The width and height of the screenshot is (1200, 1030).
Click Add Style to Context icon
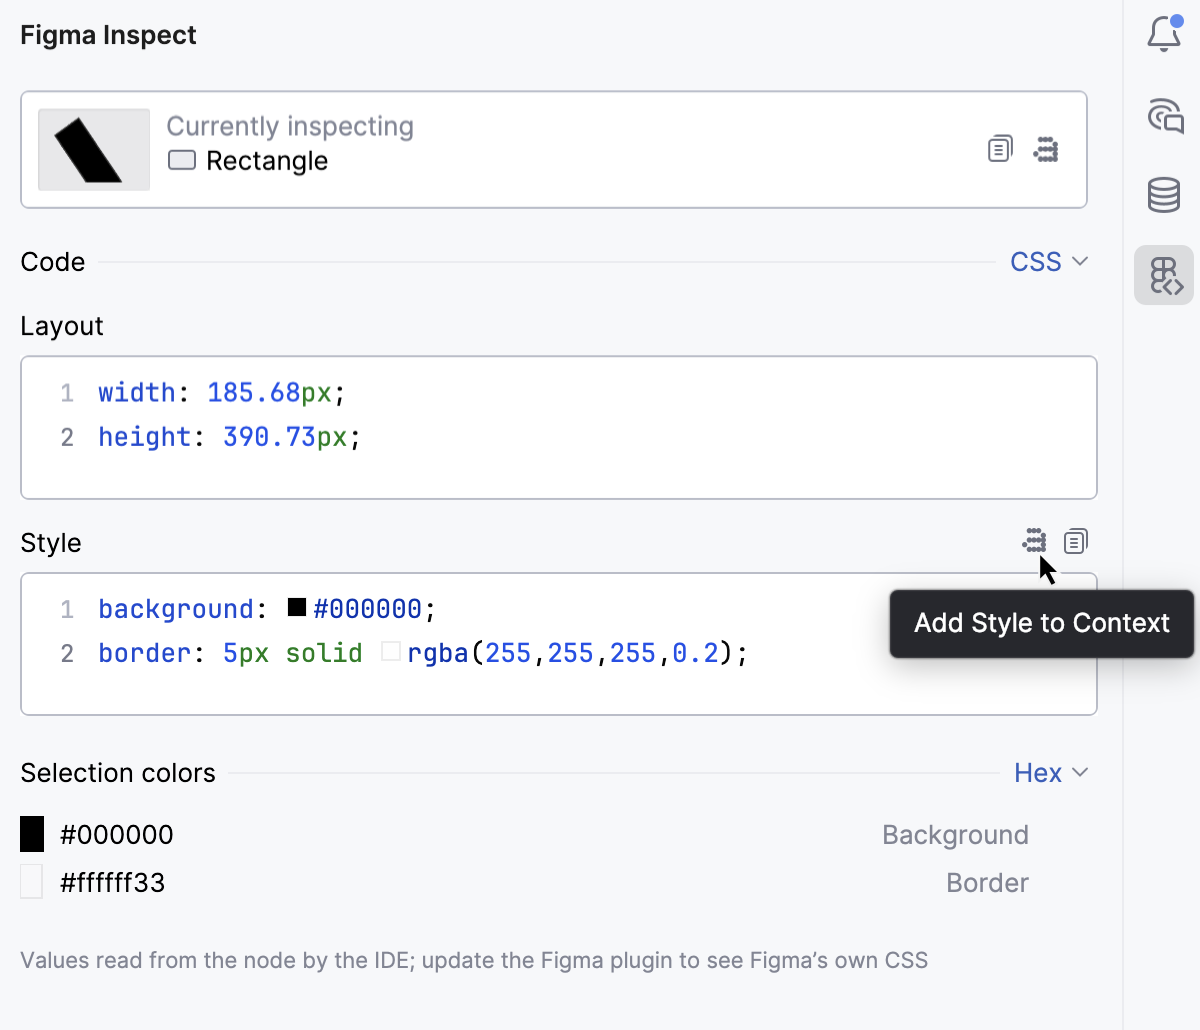coord(1034,541)
